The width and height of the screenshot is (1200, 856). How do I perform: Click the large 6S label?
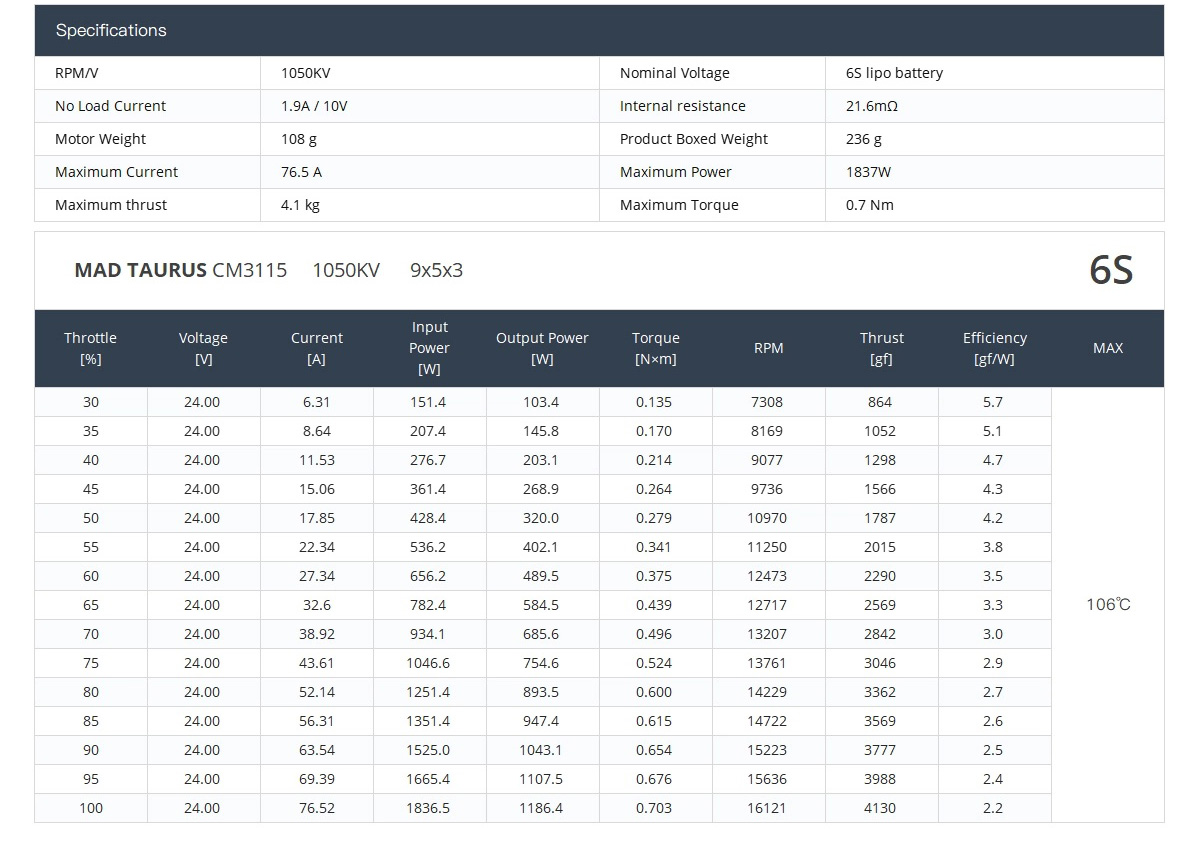click(x=1111, y=270)
